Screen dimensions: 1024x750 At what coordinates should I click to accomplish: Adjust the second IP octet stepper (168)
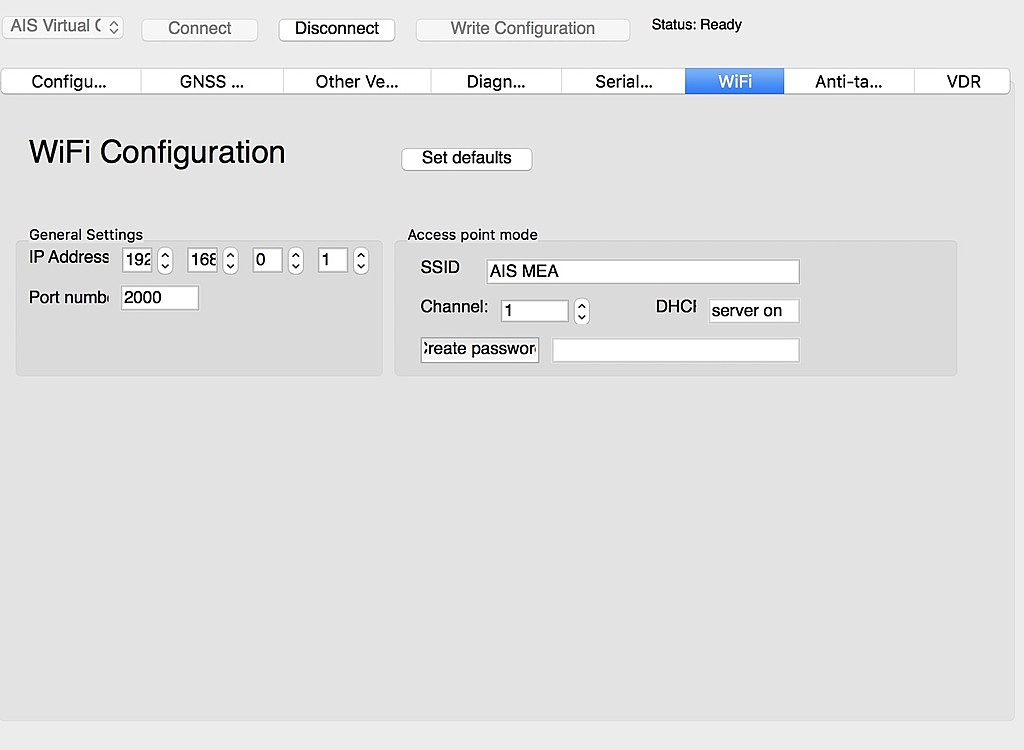click(x=230, y=261)
